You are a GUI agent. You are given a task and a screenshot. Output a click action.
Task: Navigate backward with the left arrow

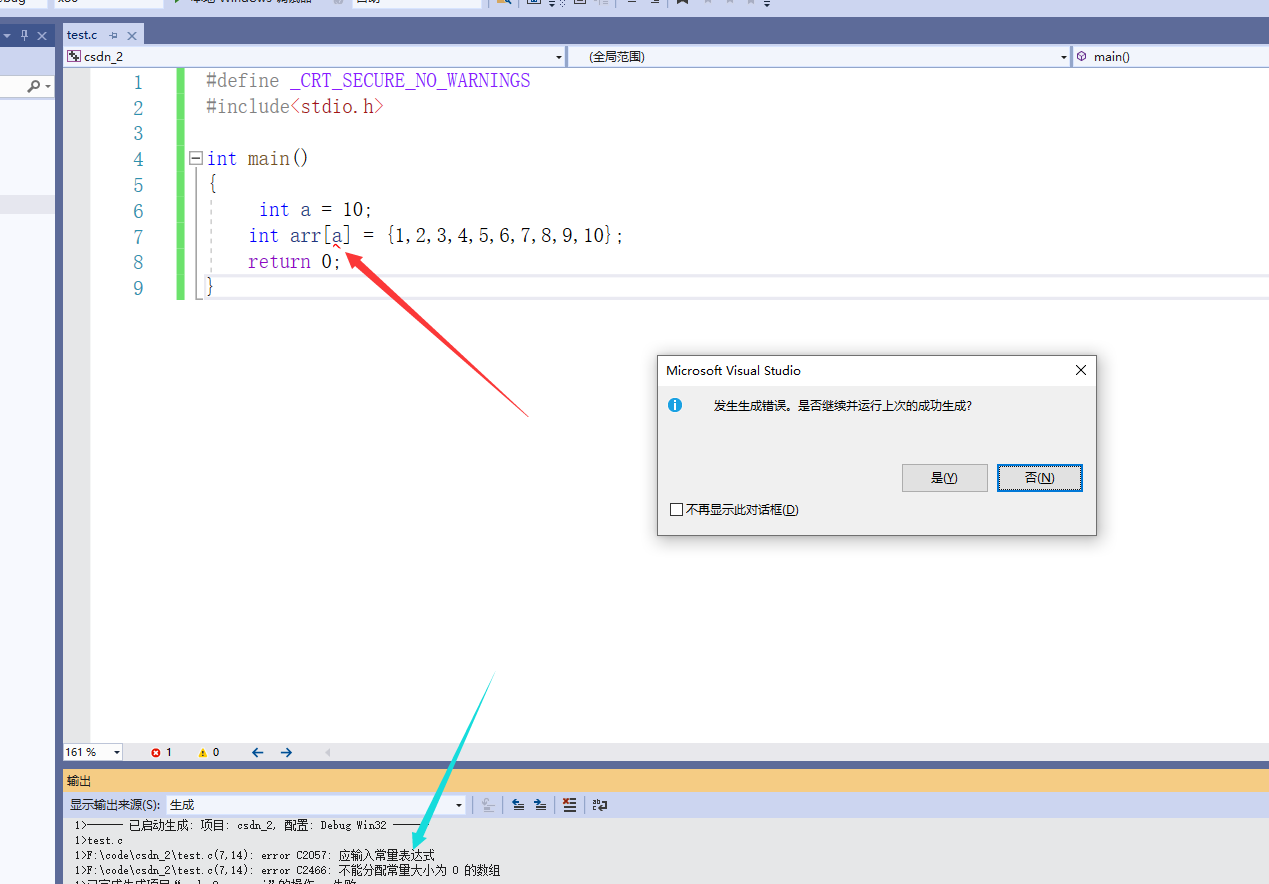point(257,752)
